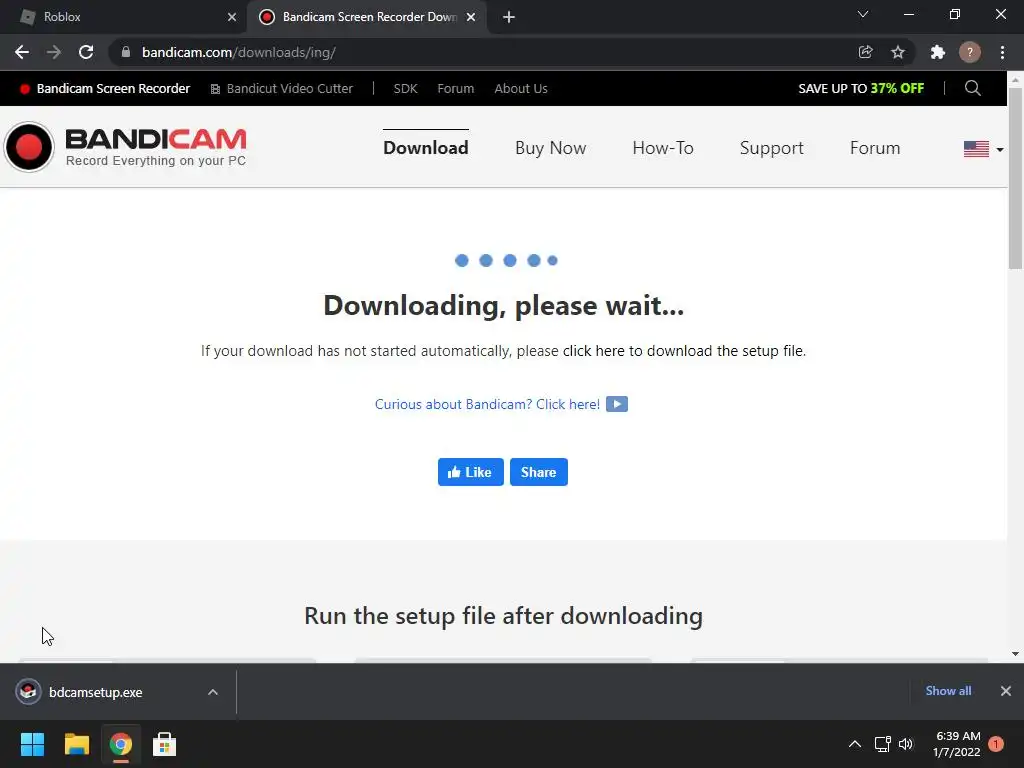Image resolution: width=1024 pixels, height=768 pixels.
Task: Expand the US flag language dropdown
Action: pos(984,149)
